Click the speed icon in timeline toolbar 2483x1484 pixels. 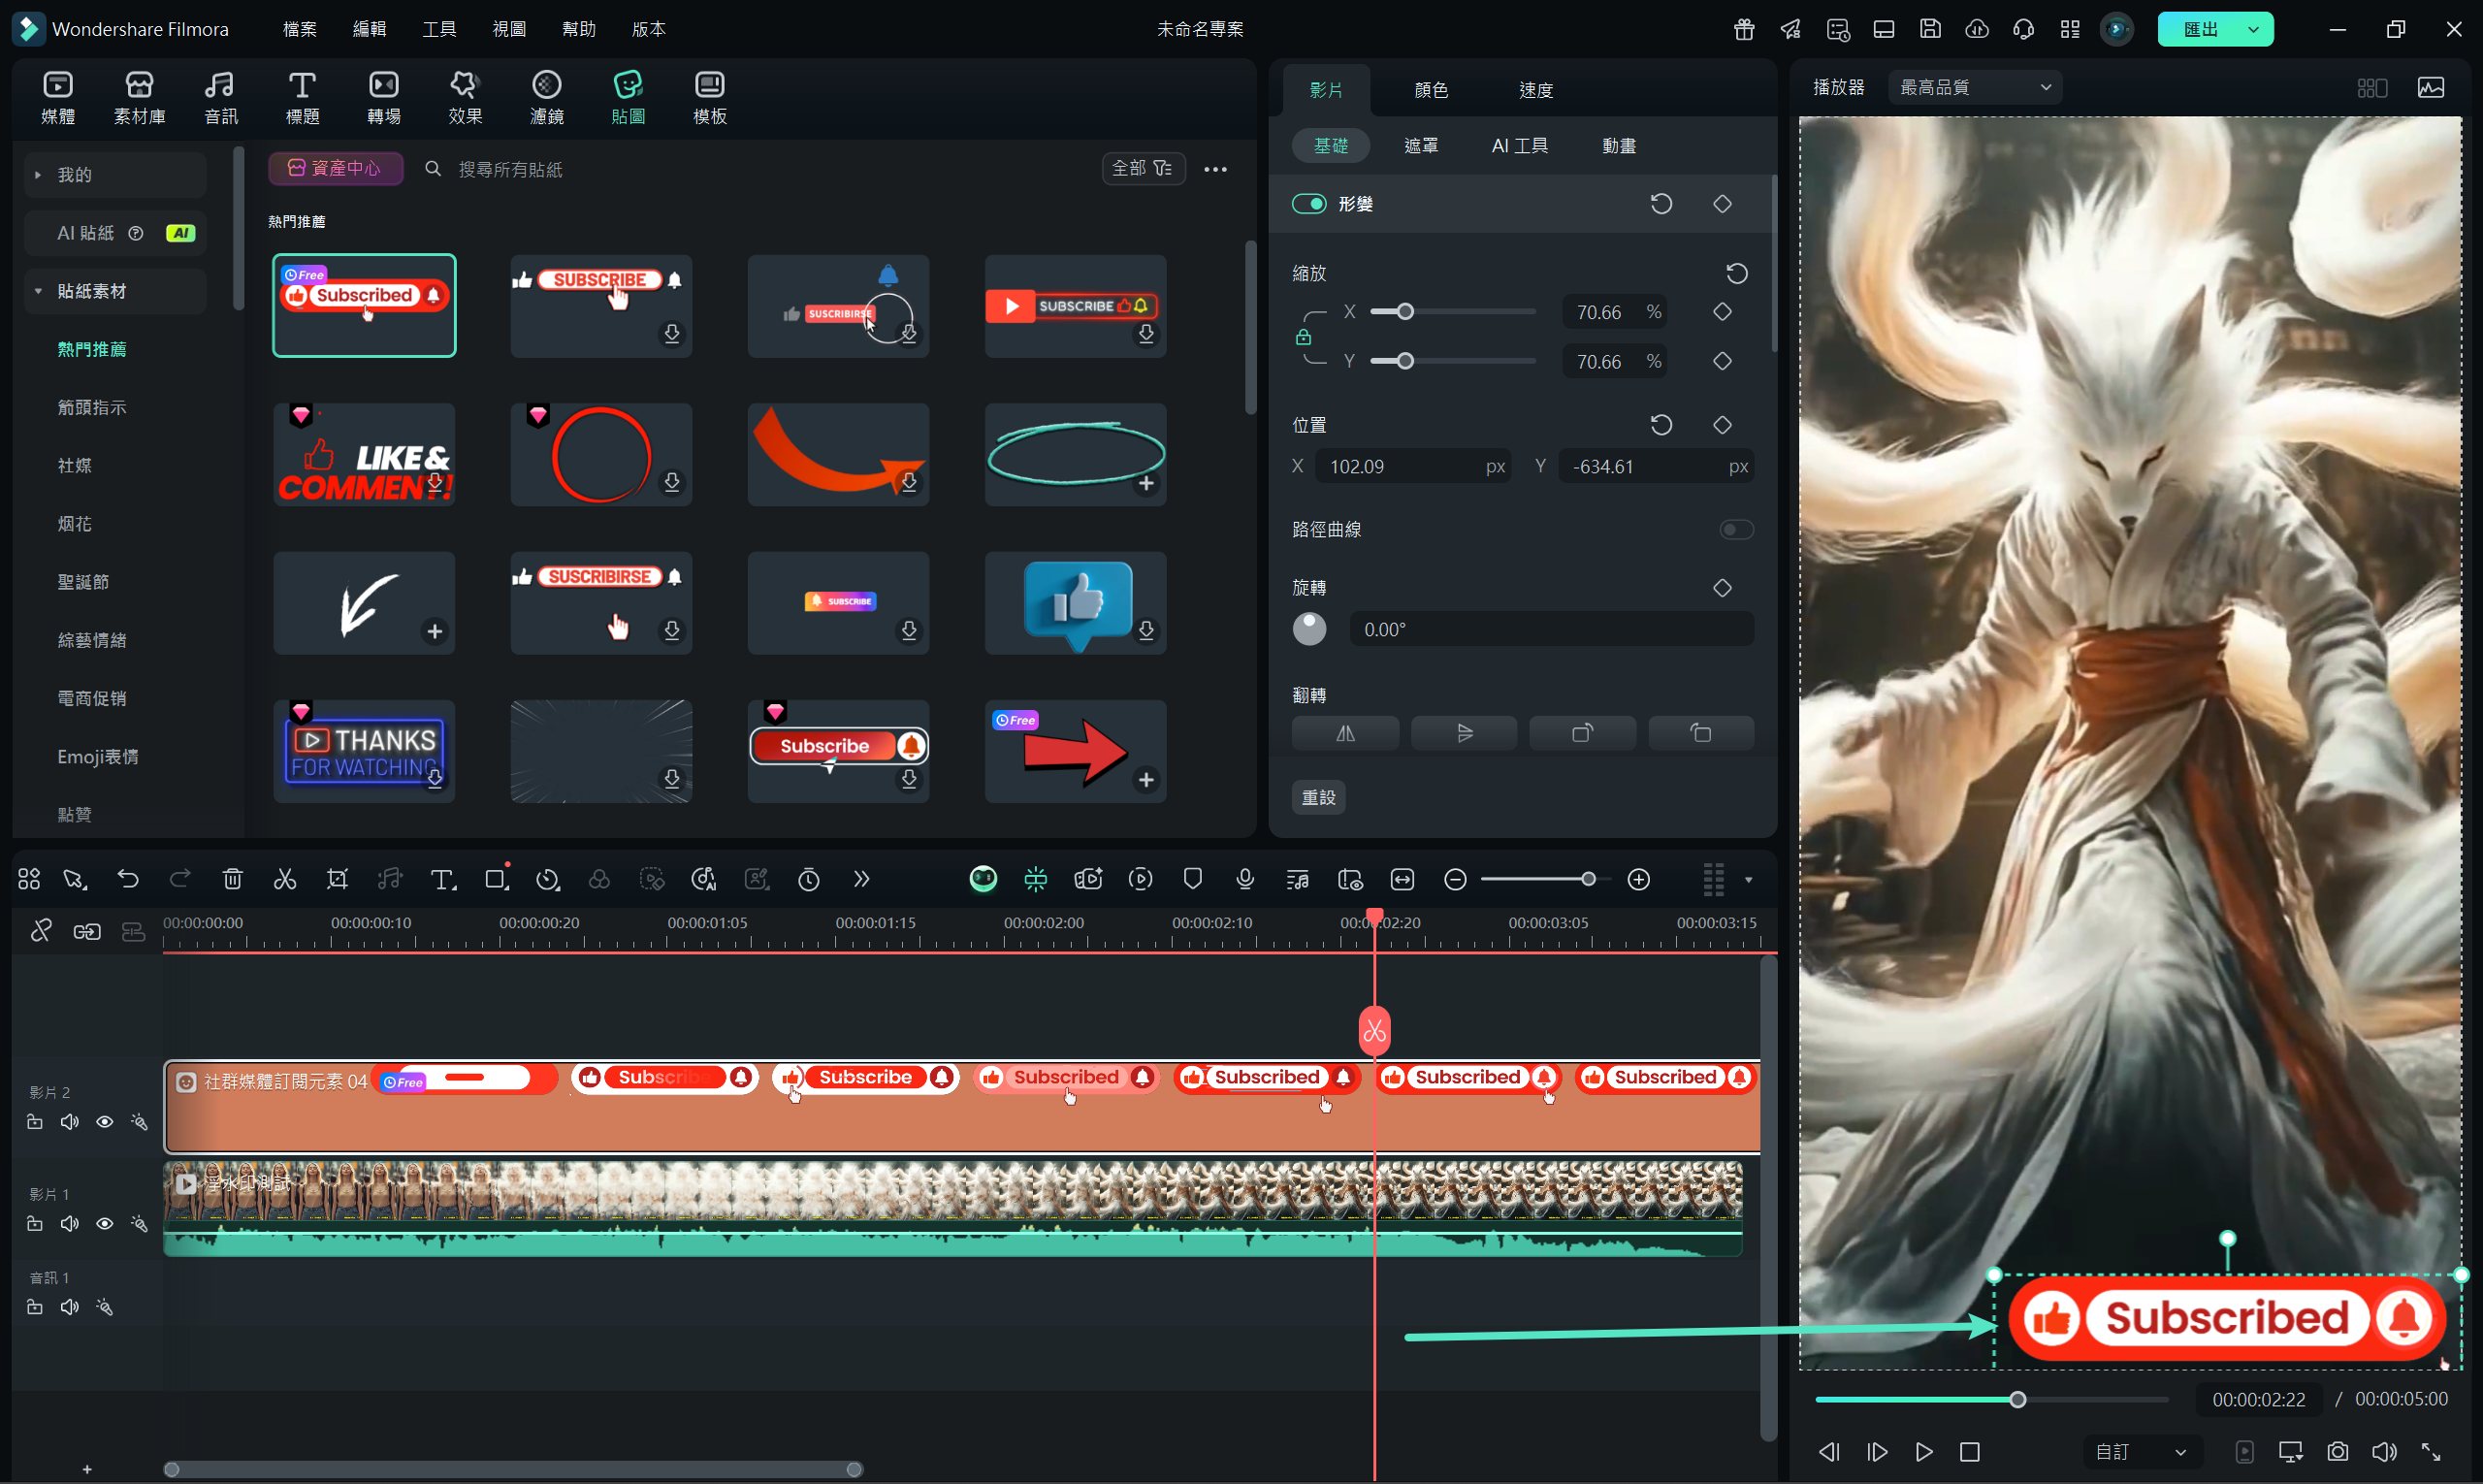pos(548,879)
